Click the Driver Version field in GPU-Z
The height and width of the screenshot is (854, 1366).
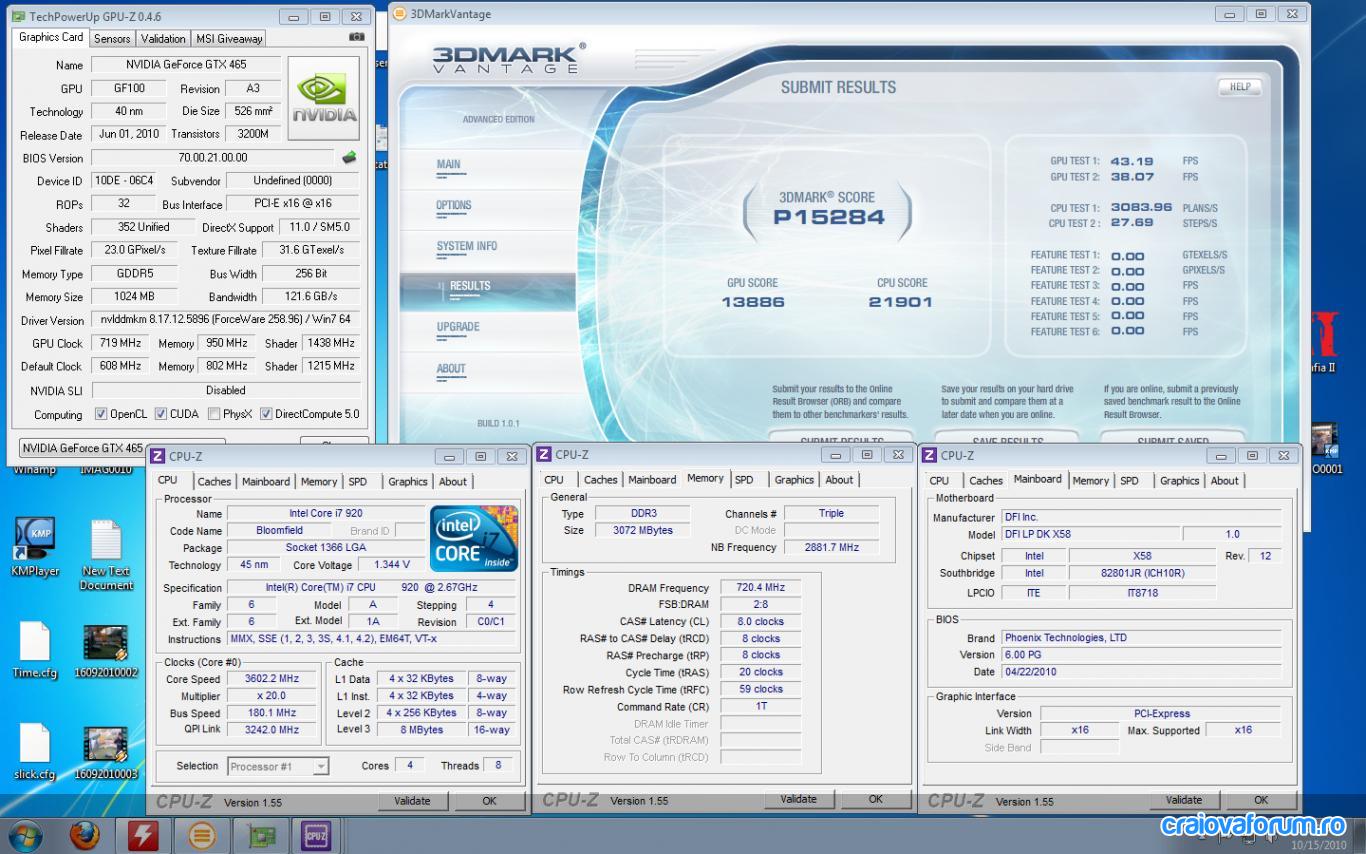point(225,320)
